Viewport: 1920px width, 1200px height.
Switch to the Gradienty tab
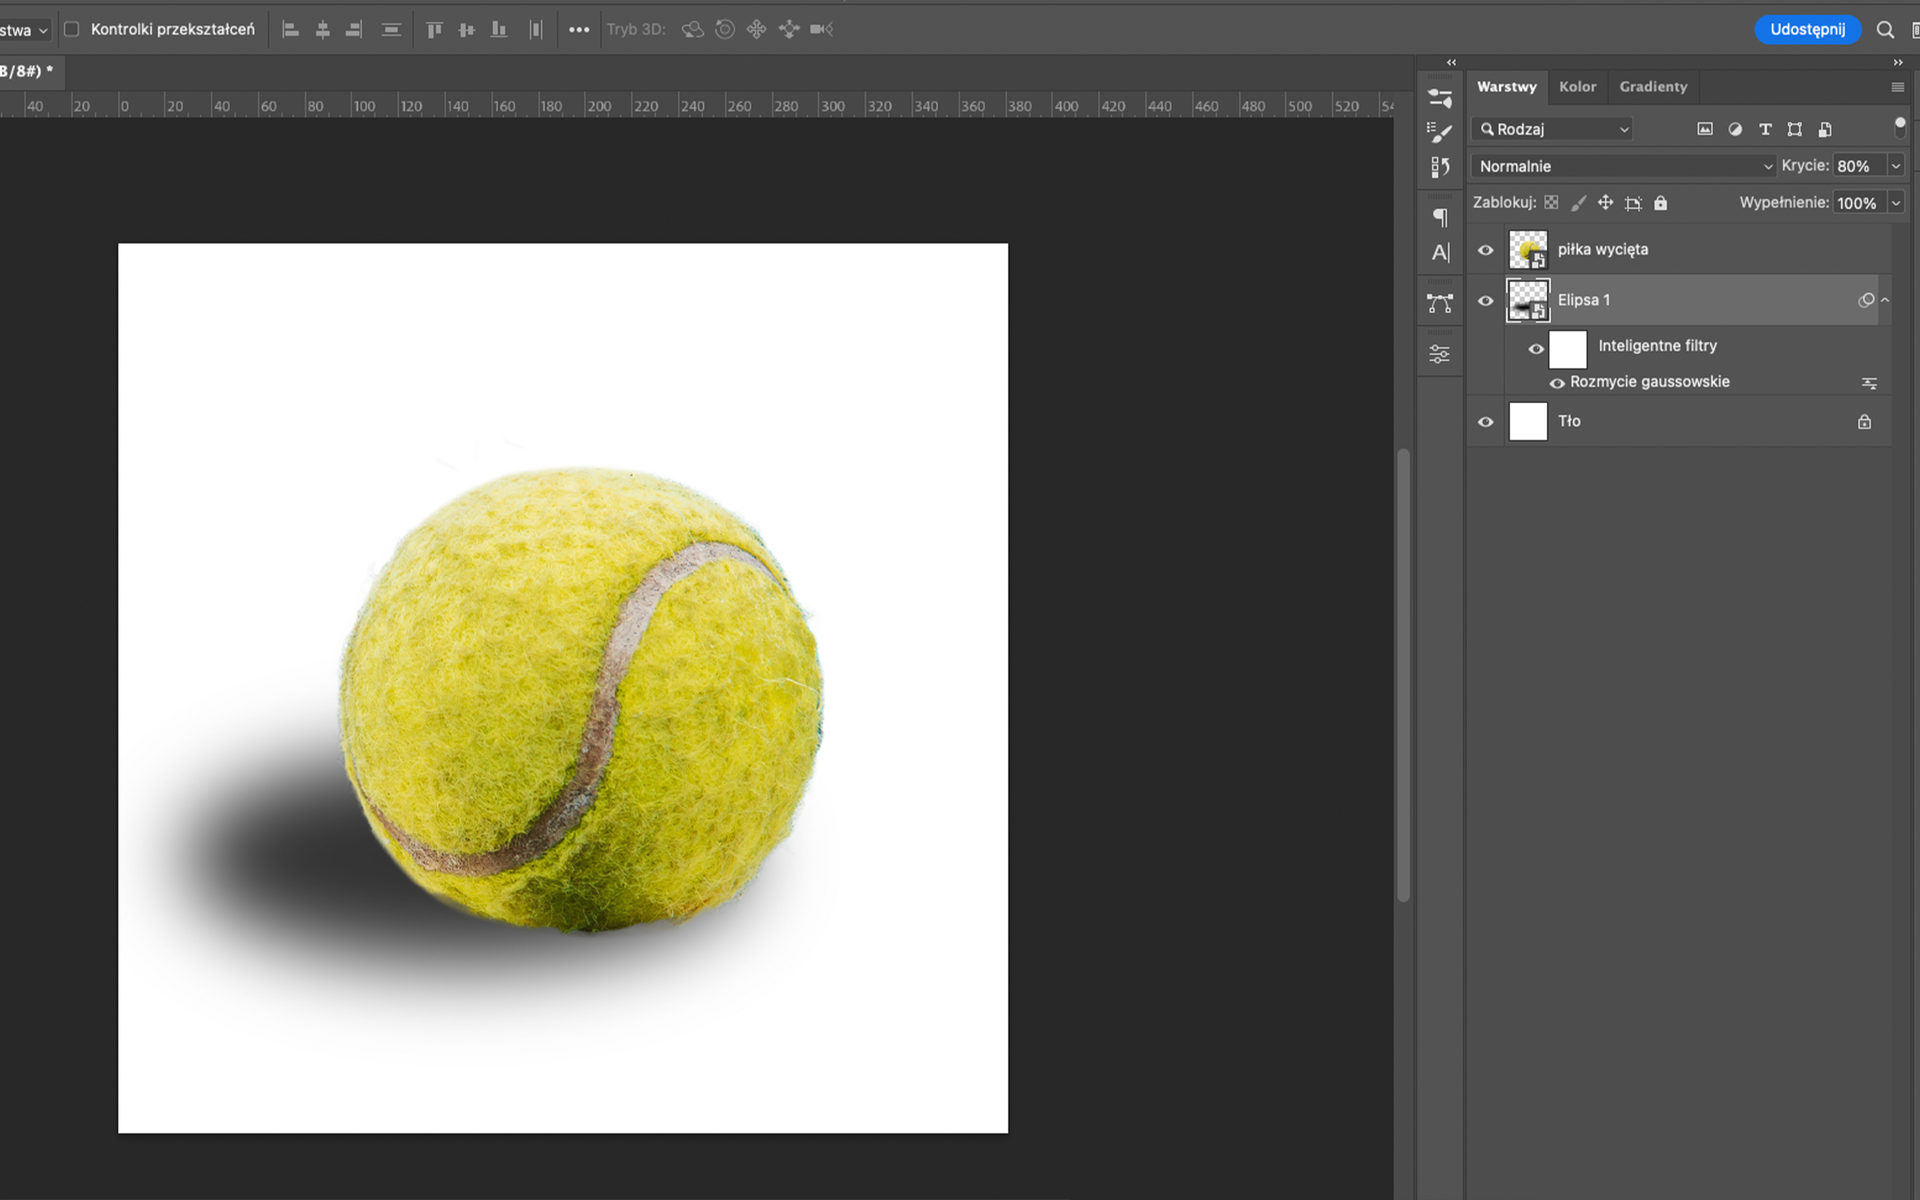point(1653,87)
